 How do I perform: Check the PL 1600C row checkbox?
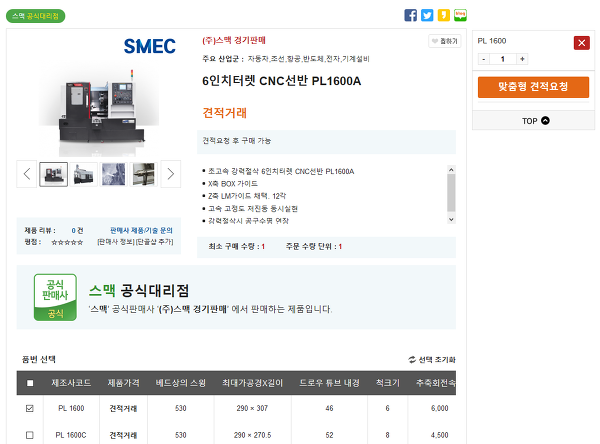(29, 435)
